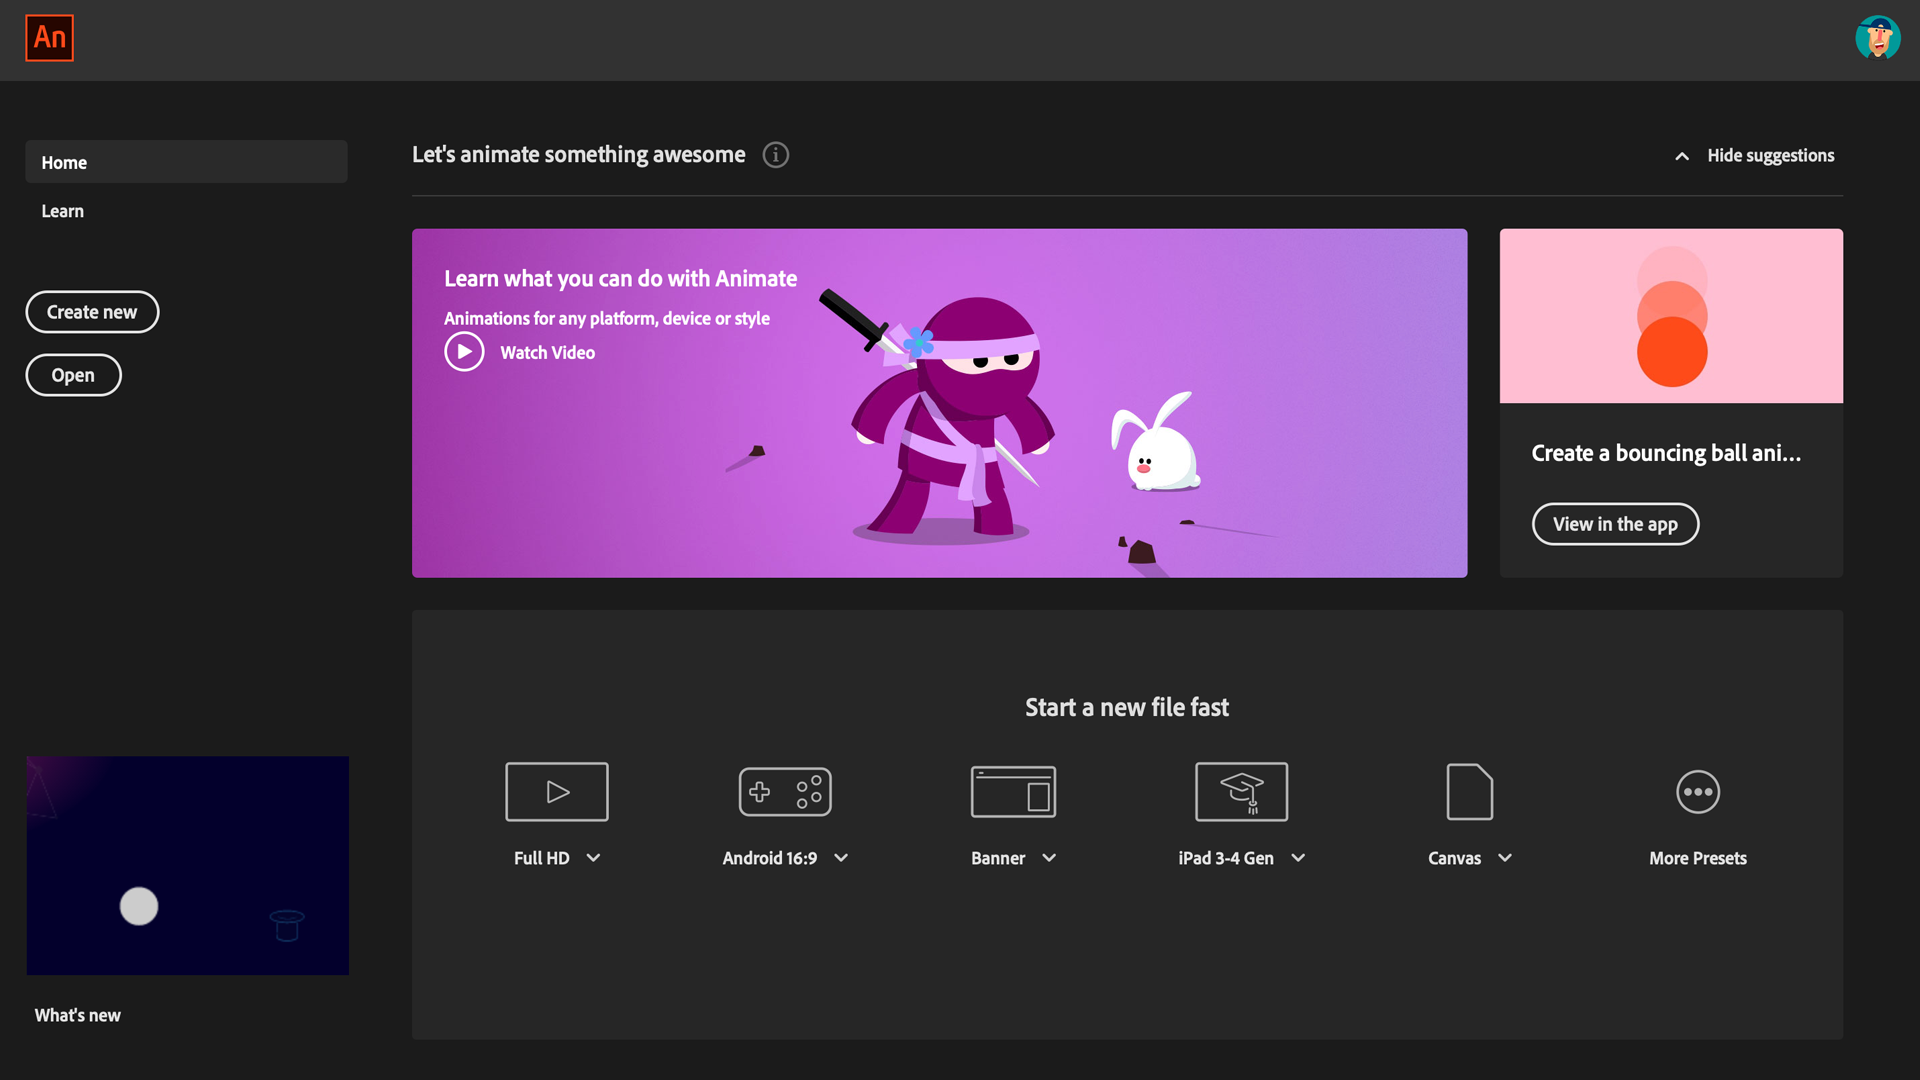Viewport: 1920px width, 1080px height.
Task: Open the What's new preview thumbnail
Action: (x=188, y=865)
